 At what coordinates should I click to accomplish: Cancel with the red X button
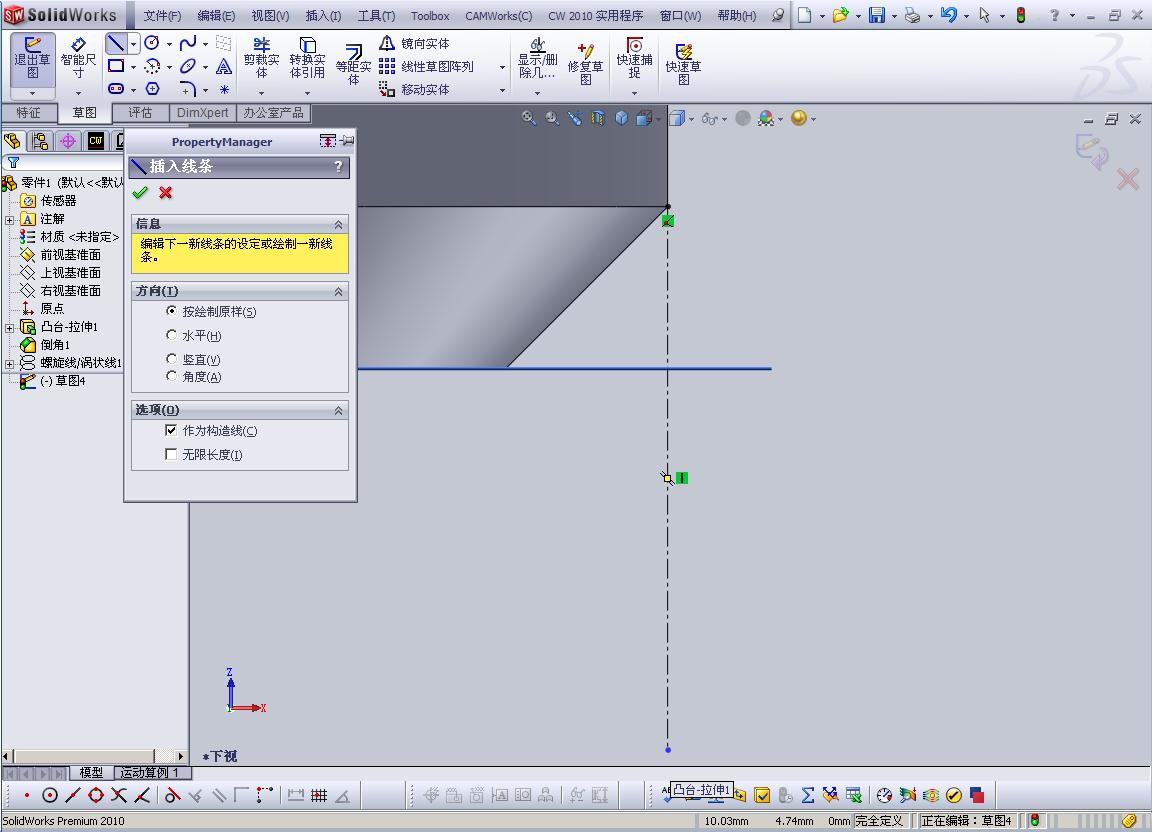(x=165, y=193)
